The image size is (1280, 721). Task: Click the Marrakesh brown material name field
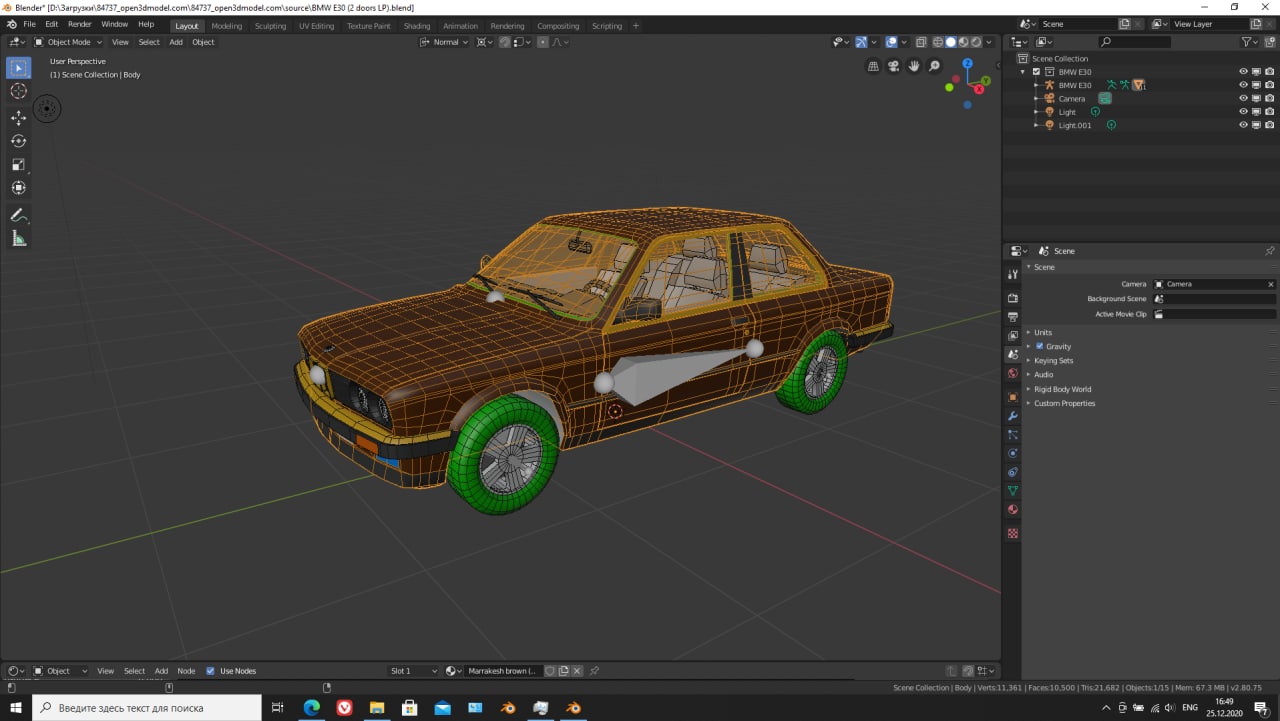click(504, 671)
